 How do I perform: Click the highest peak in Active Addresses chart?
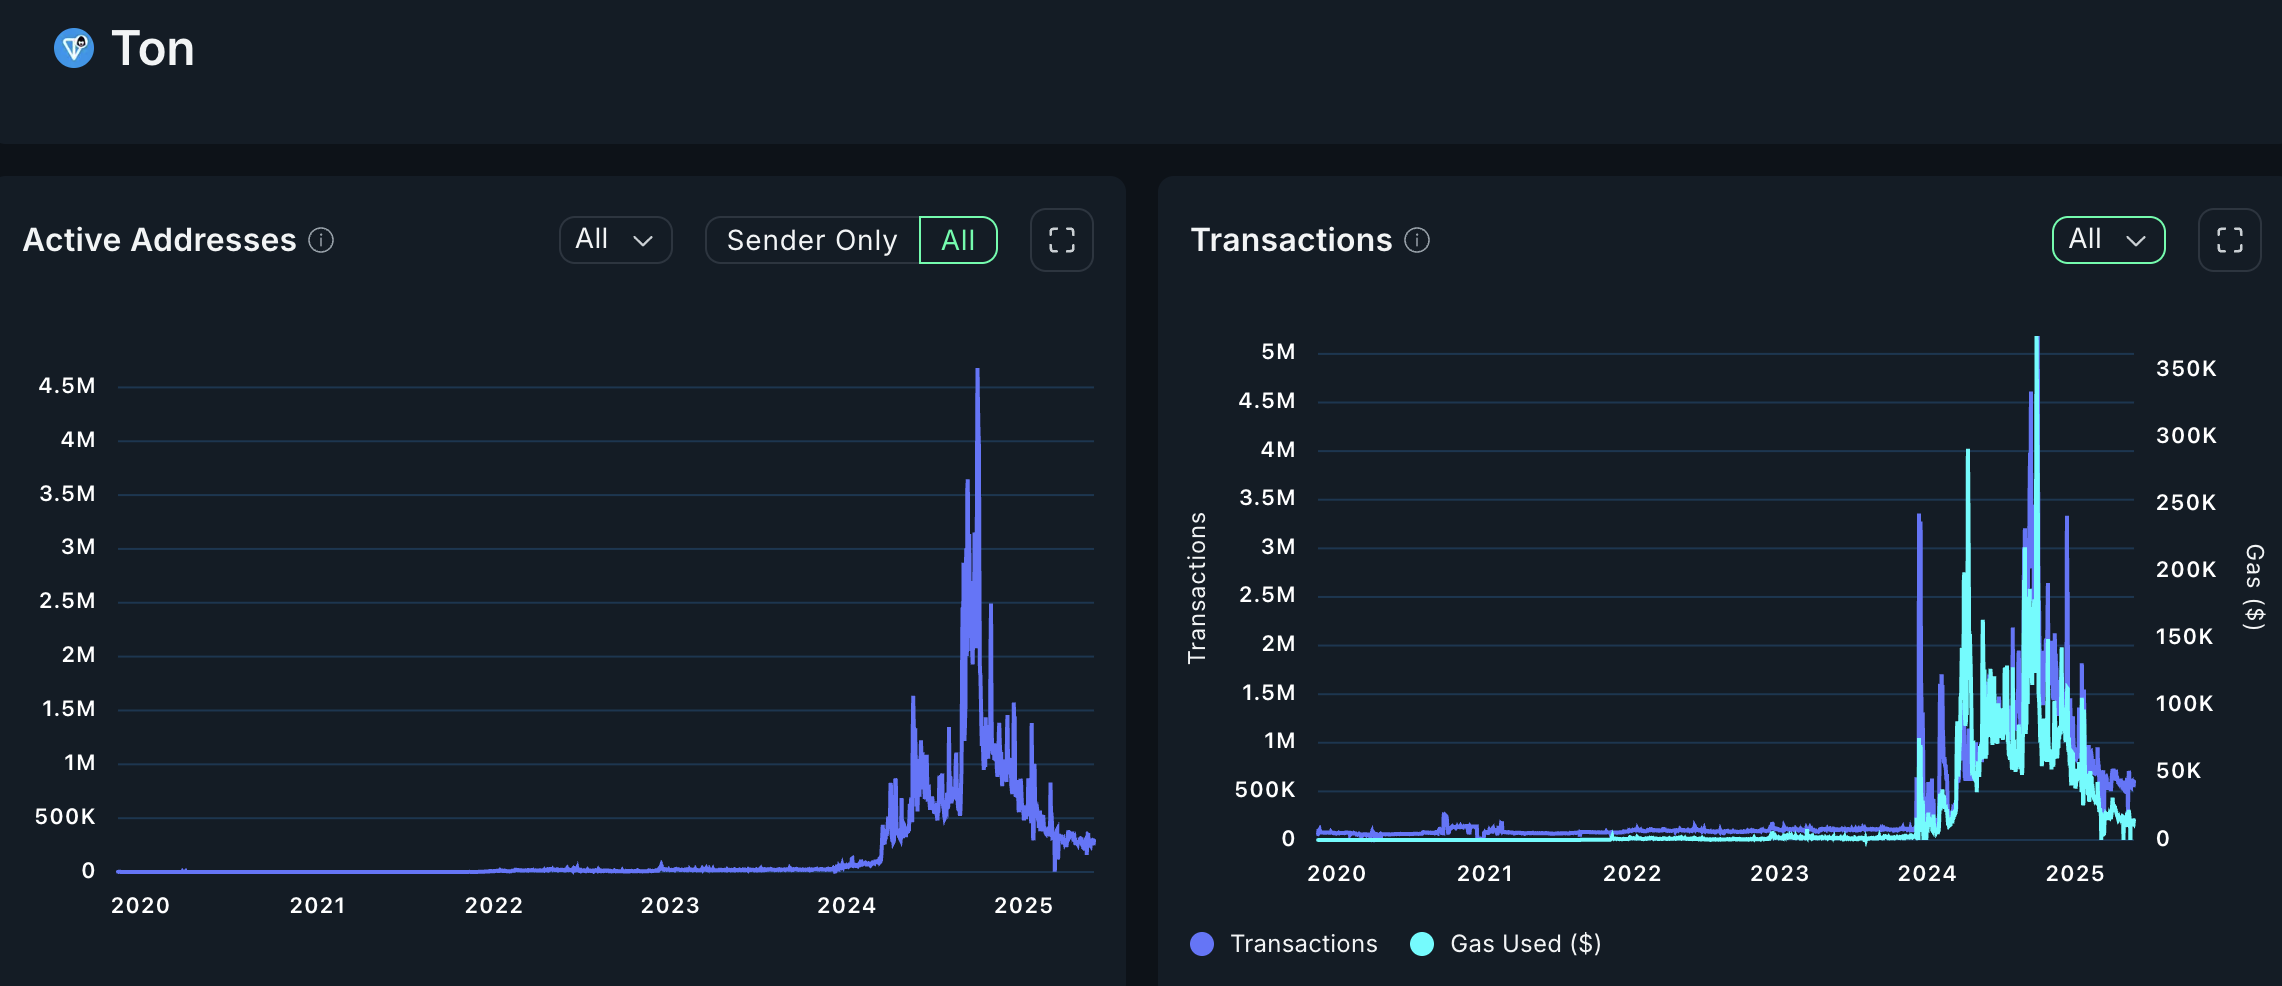[x=977, y=372]
